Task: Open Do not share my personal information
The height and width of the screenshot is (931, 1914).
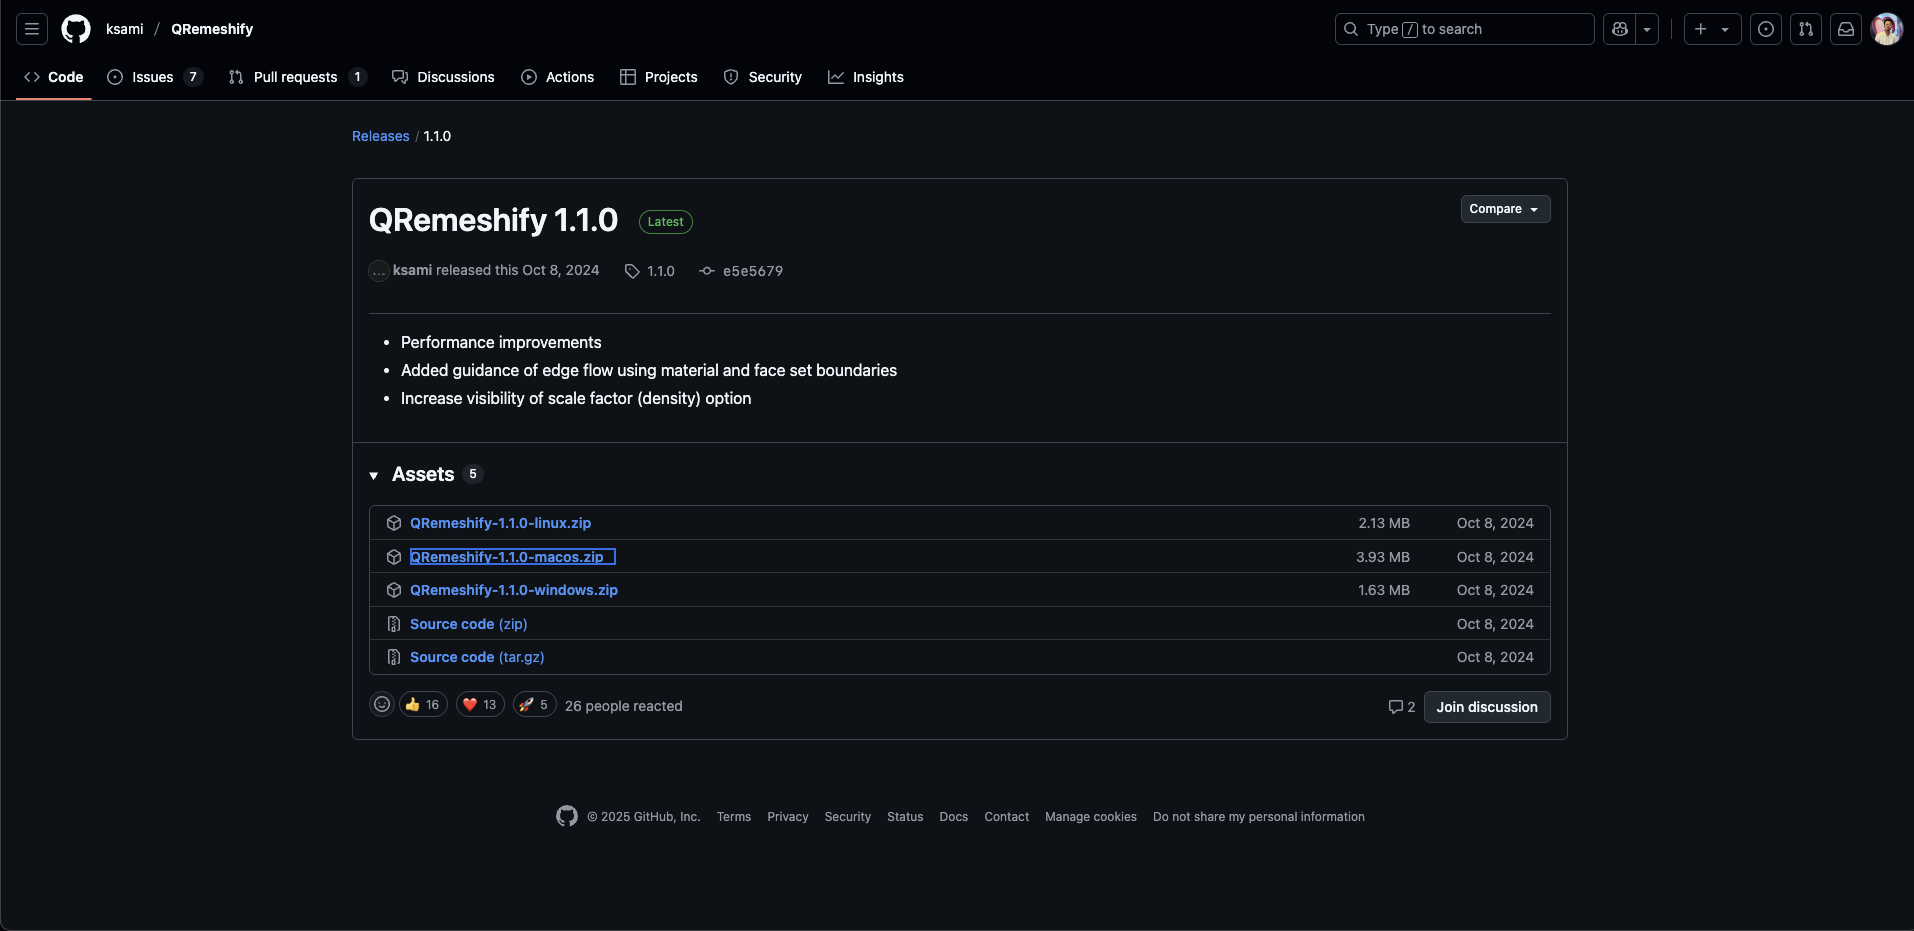Action: (1259, 817)
